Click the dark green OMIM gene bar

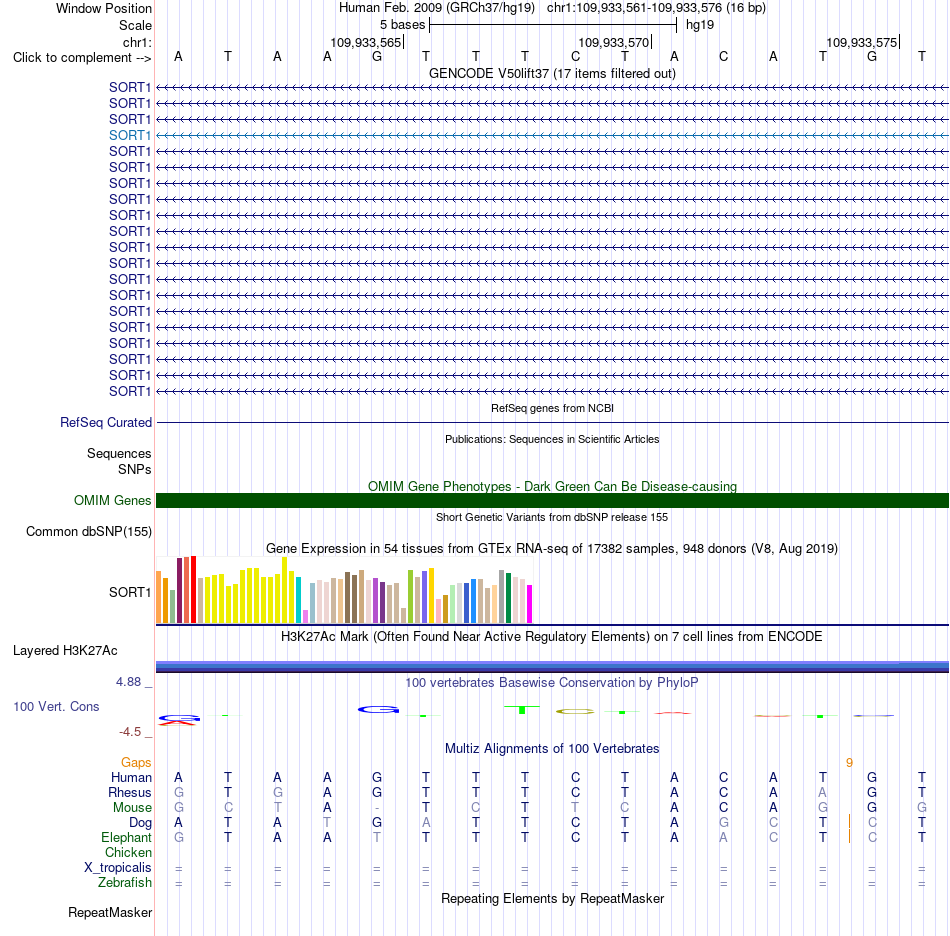pos(552,500)
